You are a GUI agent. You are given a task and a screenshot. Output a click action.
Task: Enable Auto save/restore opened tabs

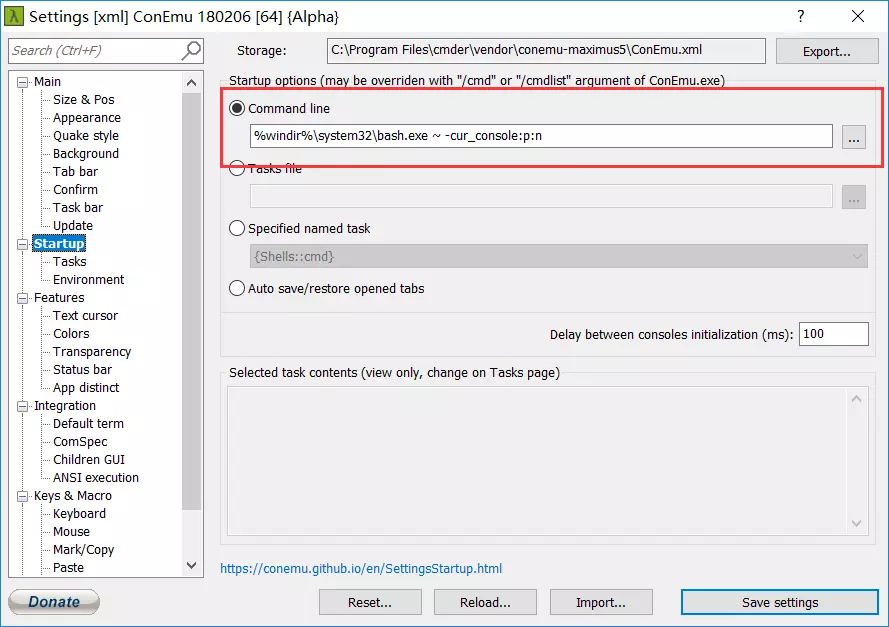pos(237,289)
